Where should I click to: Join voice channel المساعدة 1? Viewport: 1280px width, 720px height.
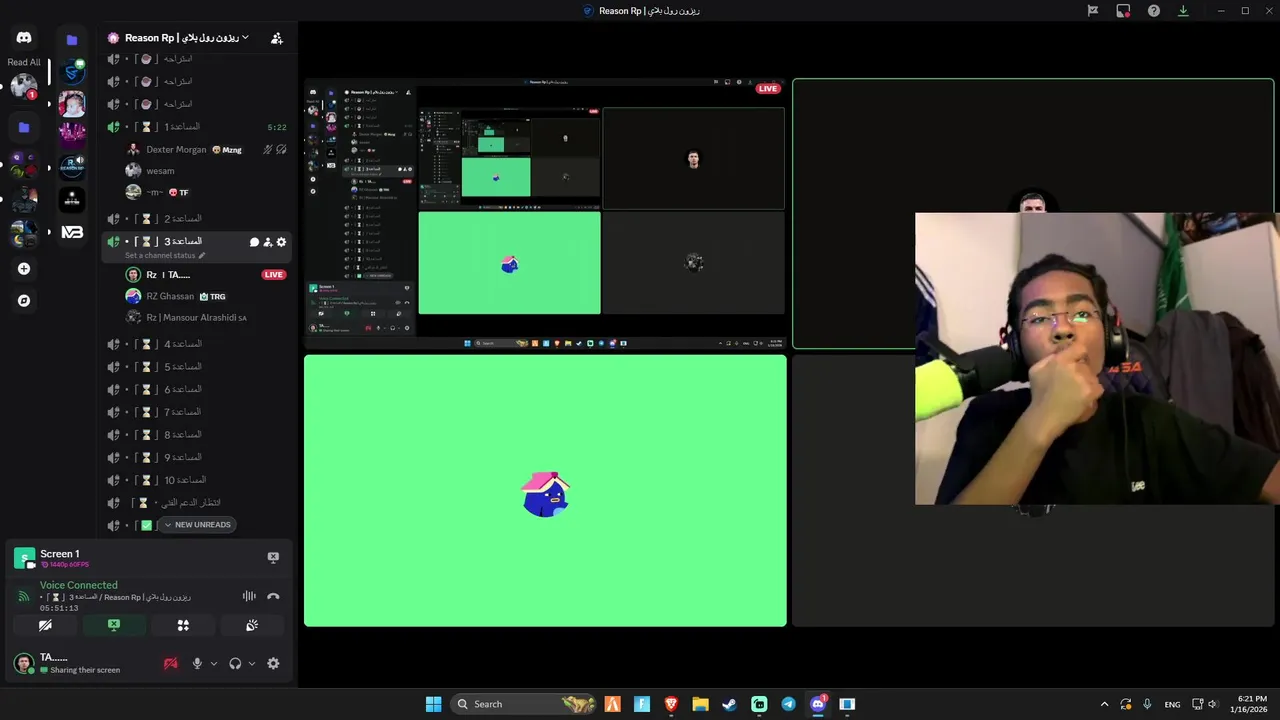[x=198, y=127]
